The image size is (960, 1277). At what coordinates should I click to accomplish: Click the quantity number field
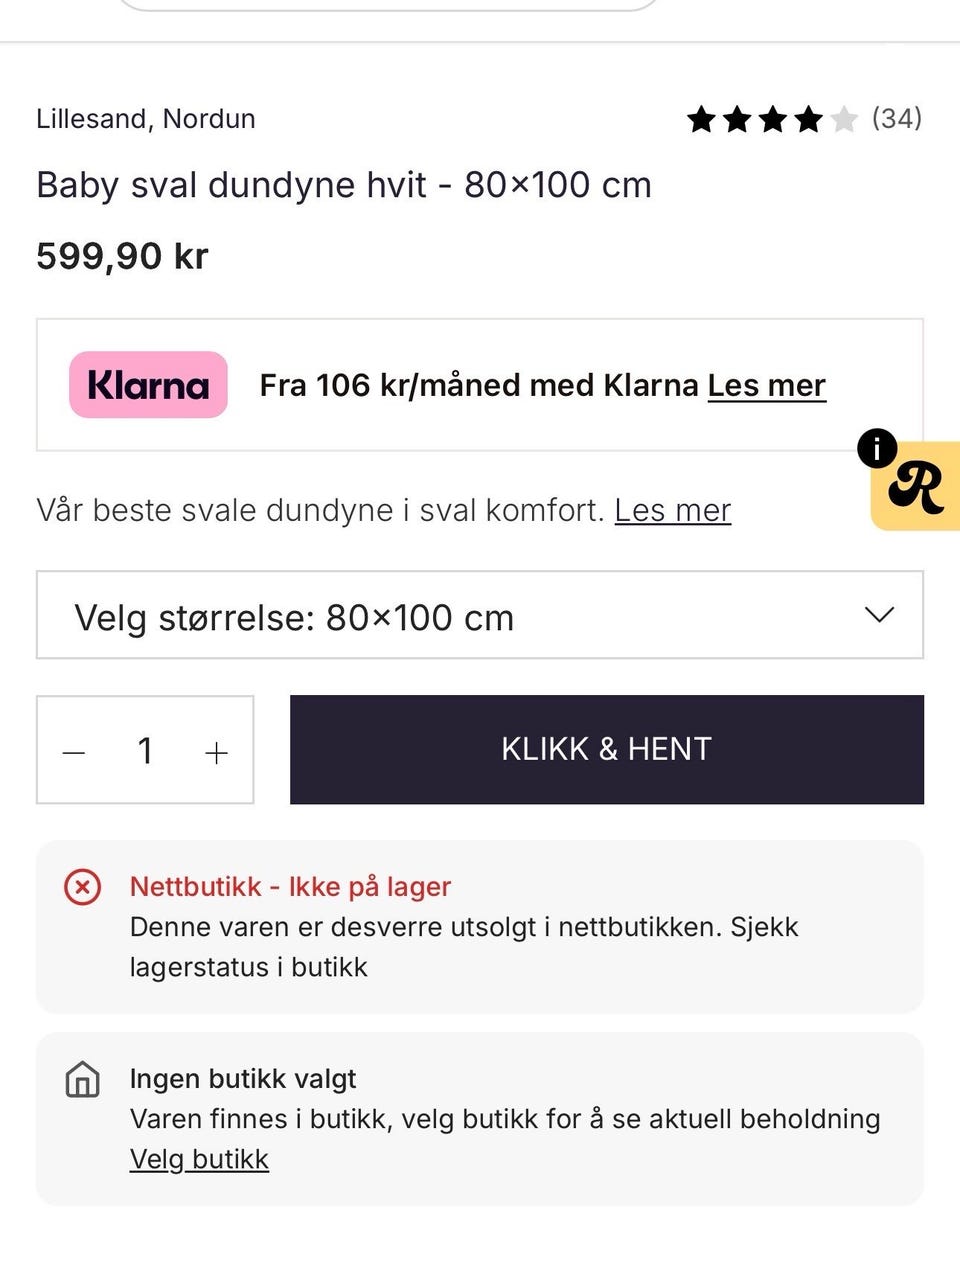coord(145,751)
